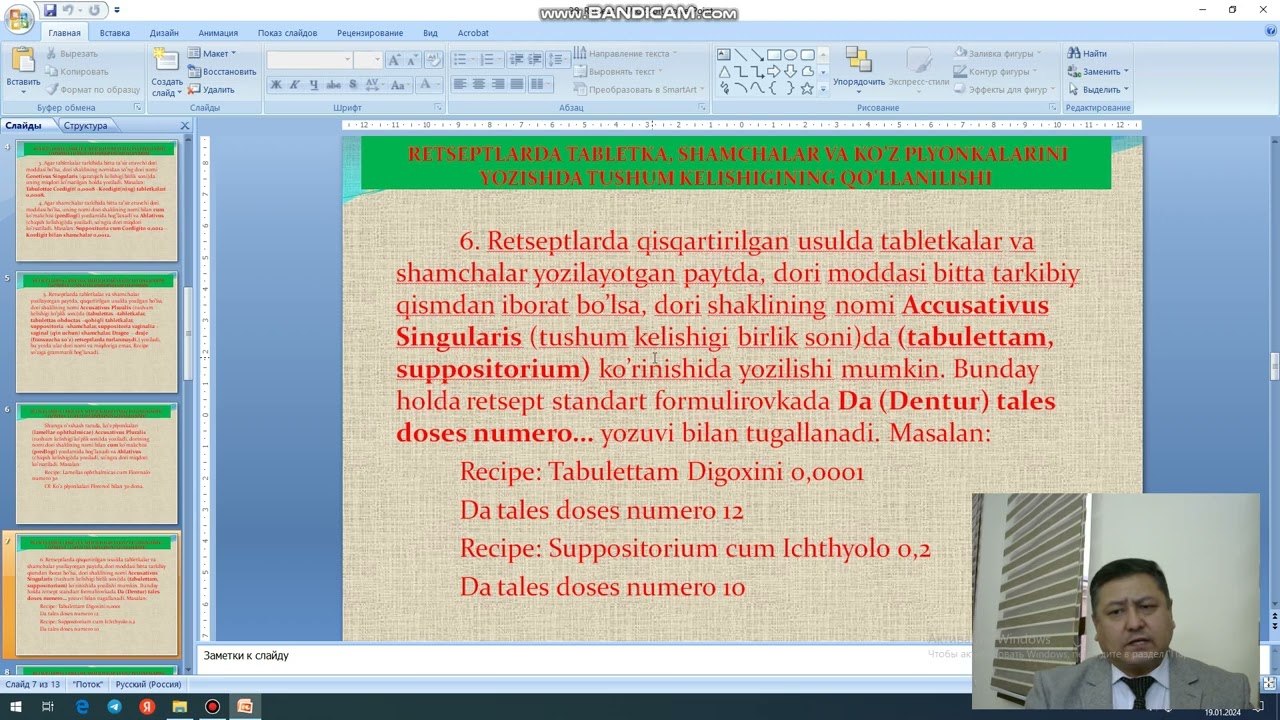
Task: Select the rectangle shape
Action: [x=774, y=55]
